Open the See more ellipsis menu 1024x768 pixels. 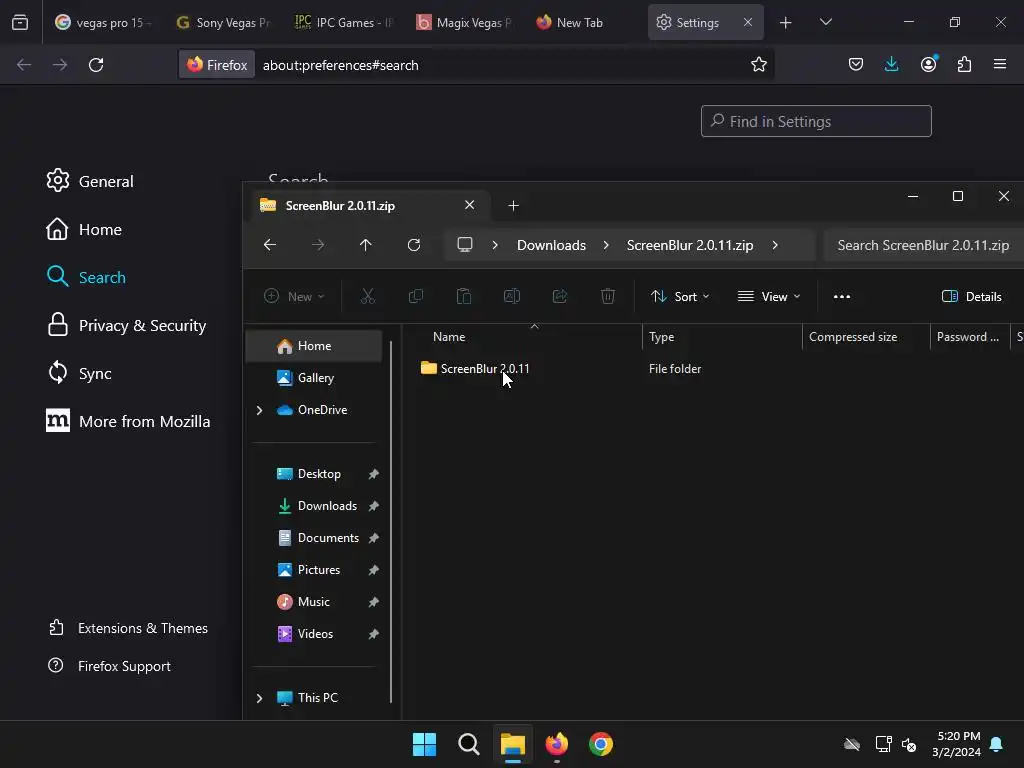click(842, 296)
